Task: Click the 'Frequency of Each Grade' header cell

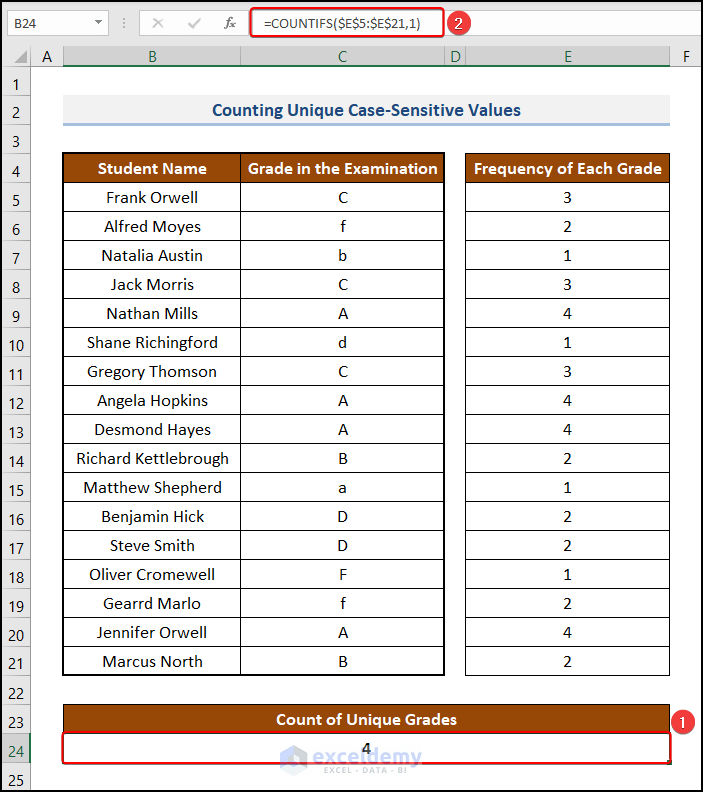Action: (568, 168)
